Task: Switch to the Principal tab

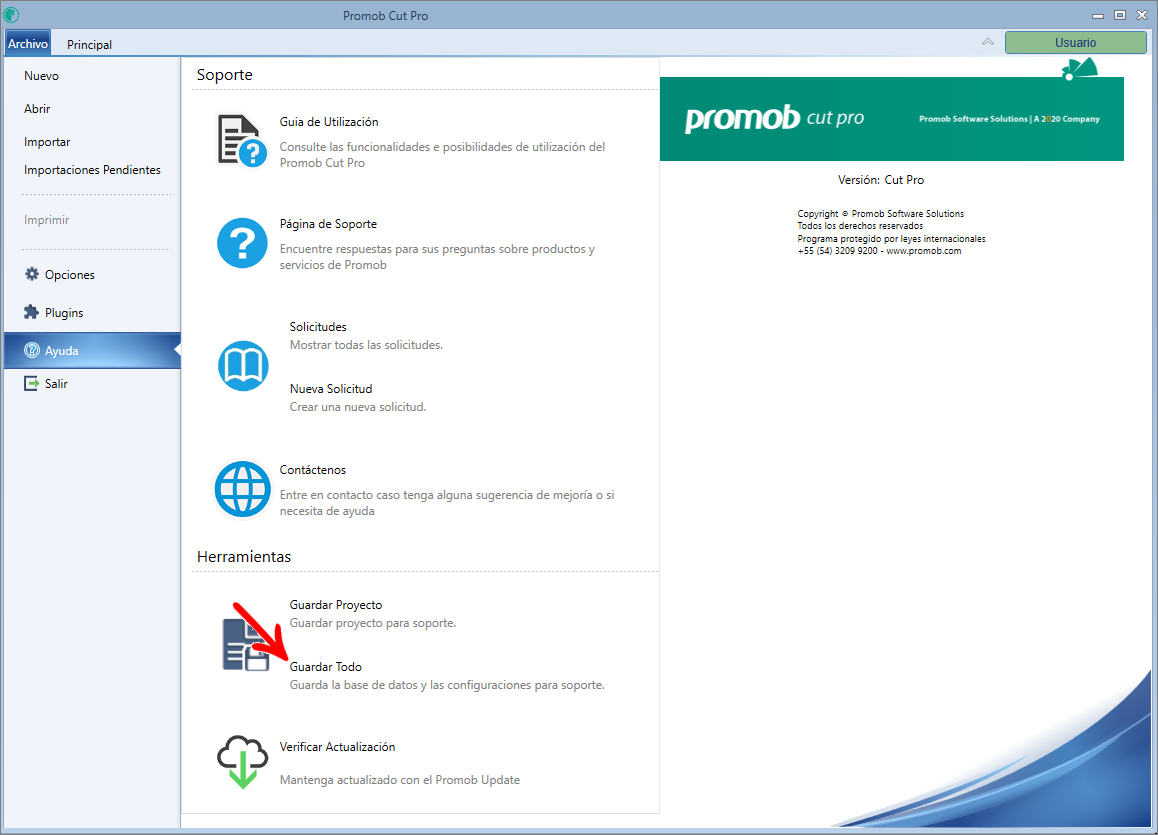Action: tap(89, 44)
